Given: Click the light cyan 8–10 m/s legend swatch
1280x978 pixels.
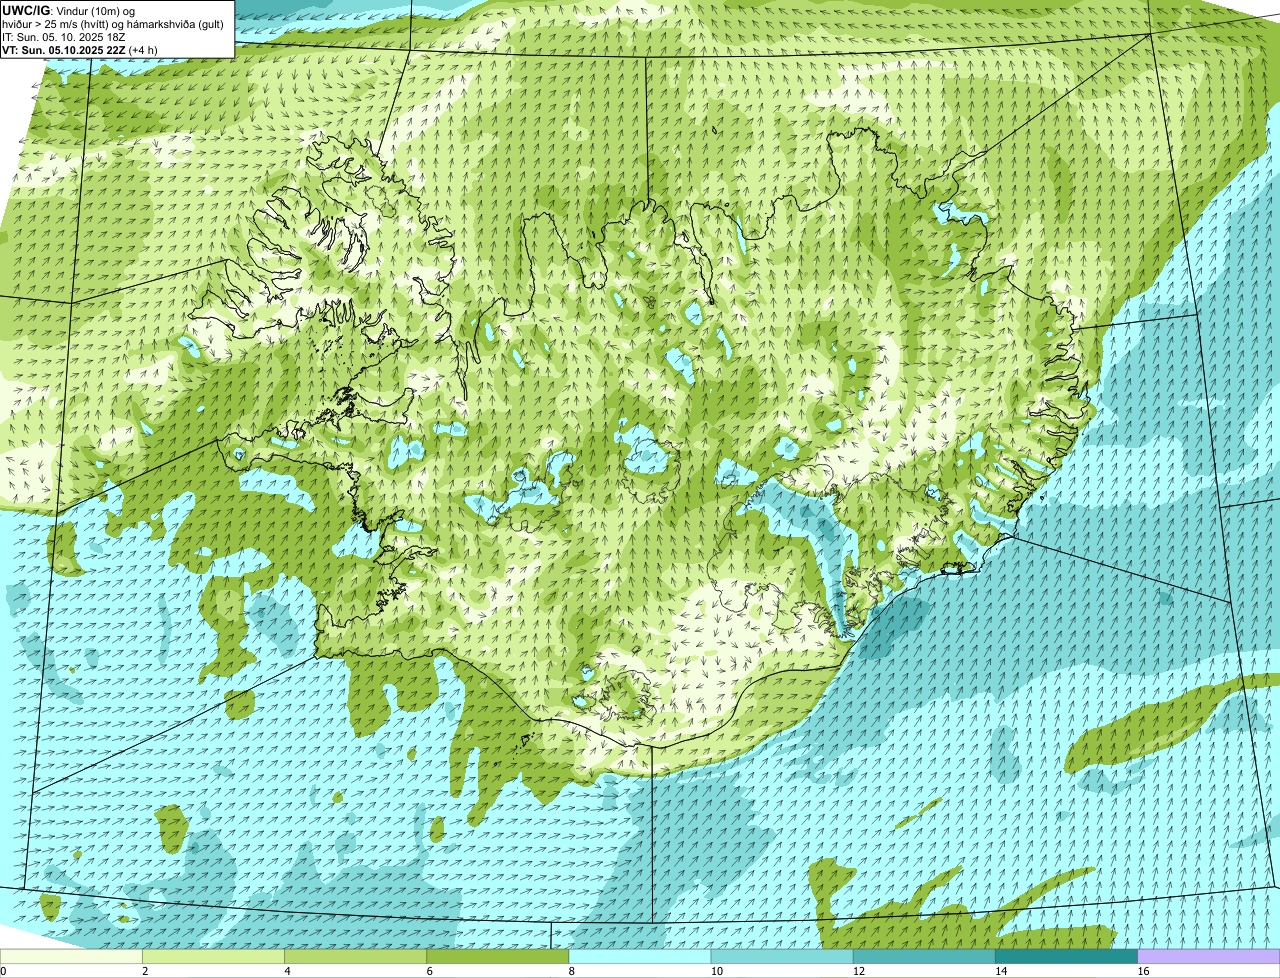Looking at the screenshot, I should [640, 957].
